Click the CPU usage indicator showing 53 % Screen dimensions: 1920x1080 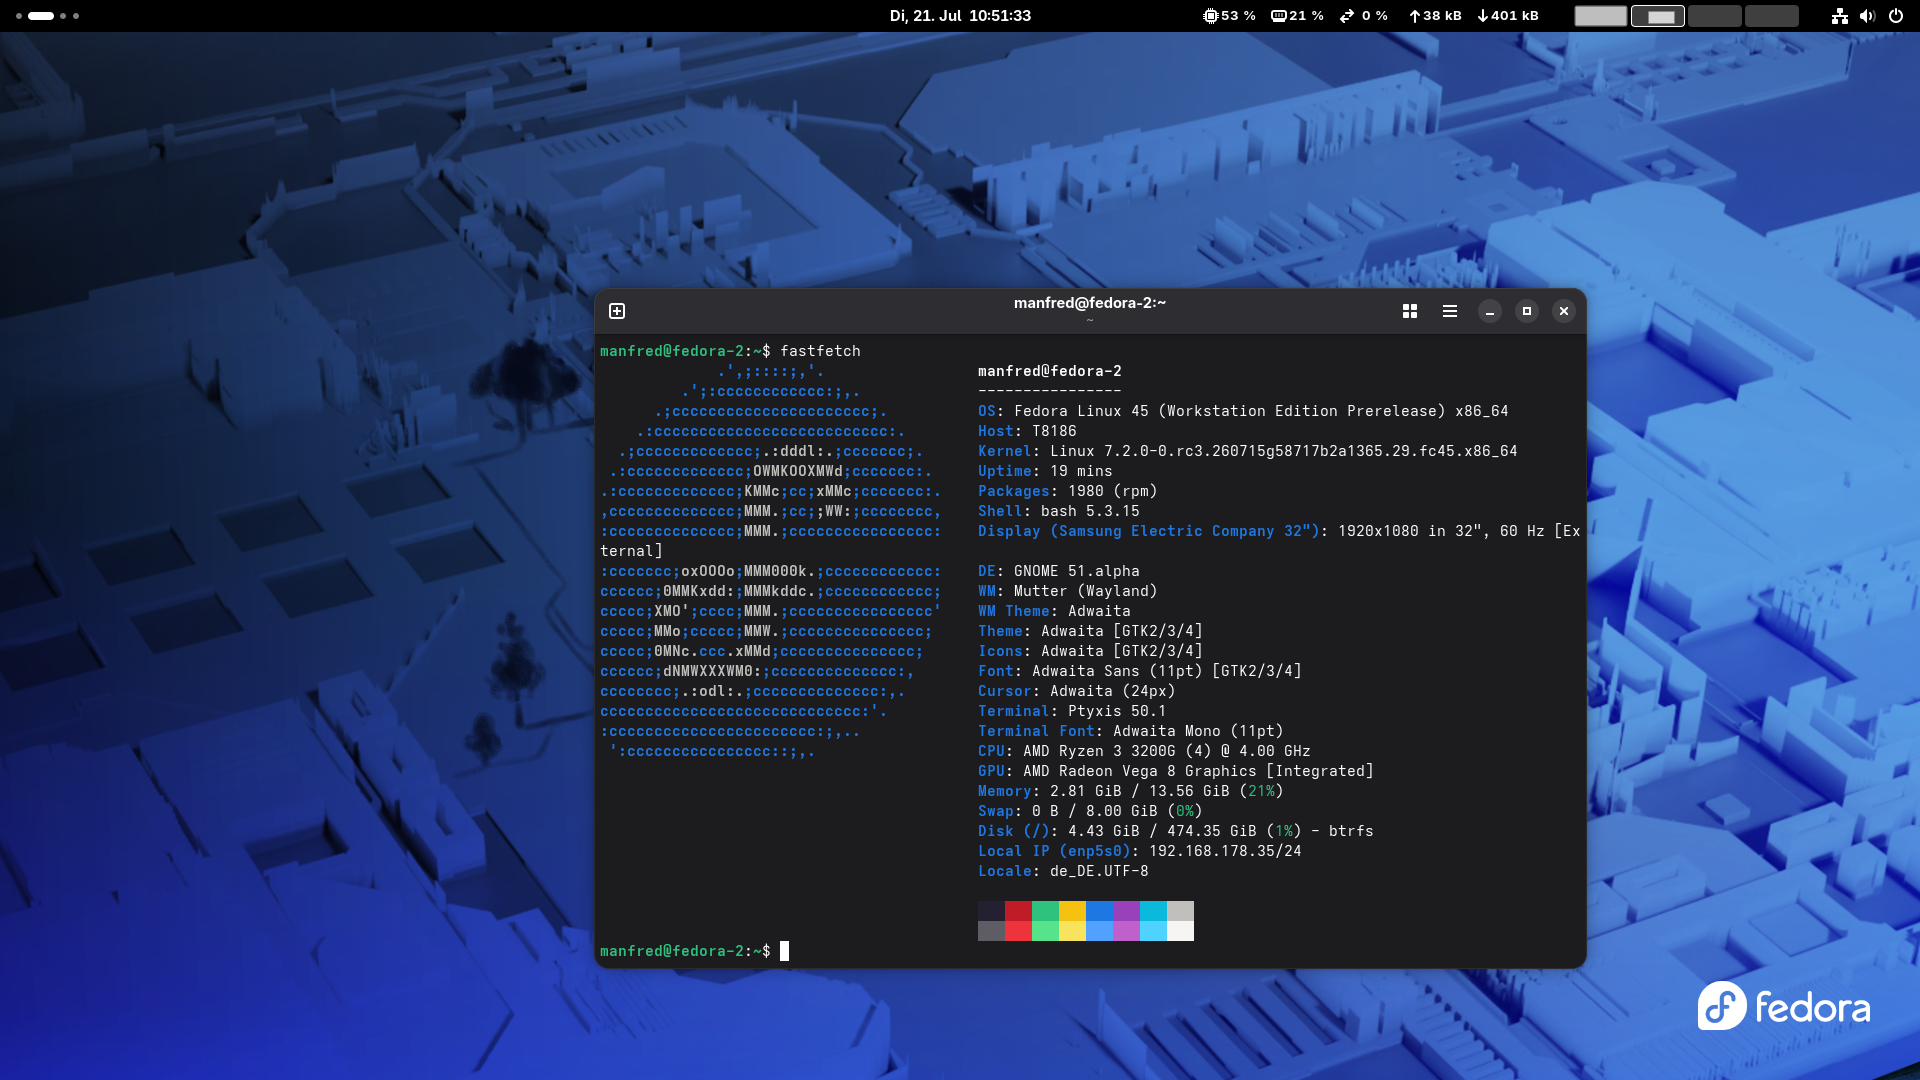tap(1229, 16)
